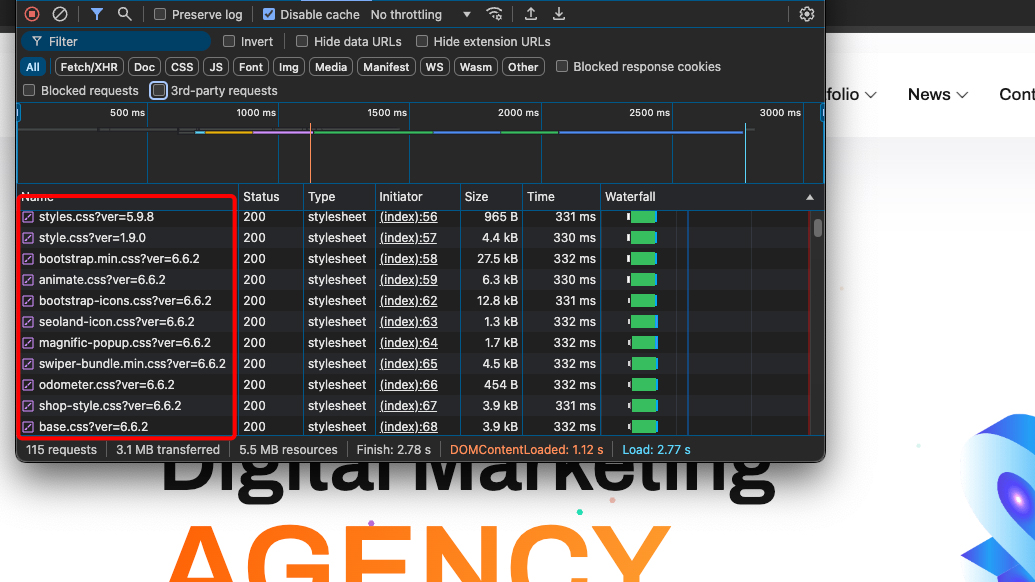Clear the network log
Image resolution: width=1035 pixels, height=582 pixels.
(x=60, y=14)
